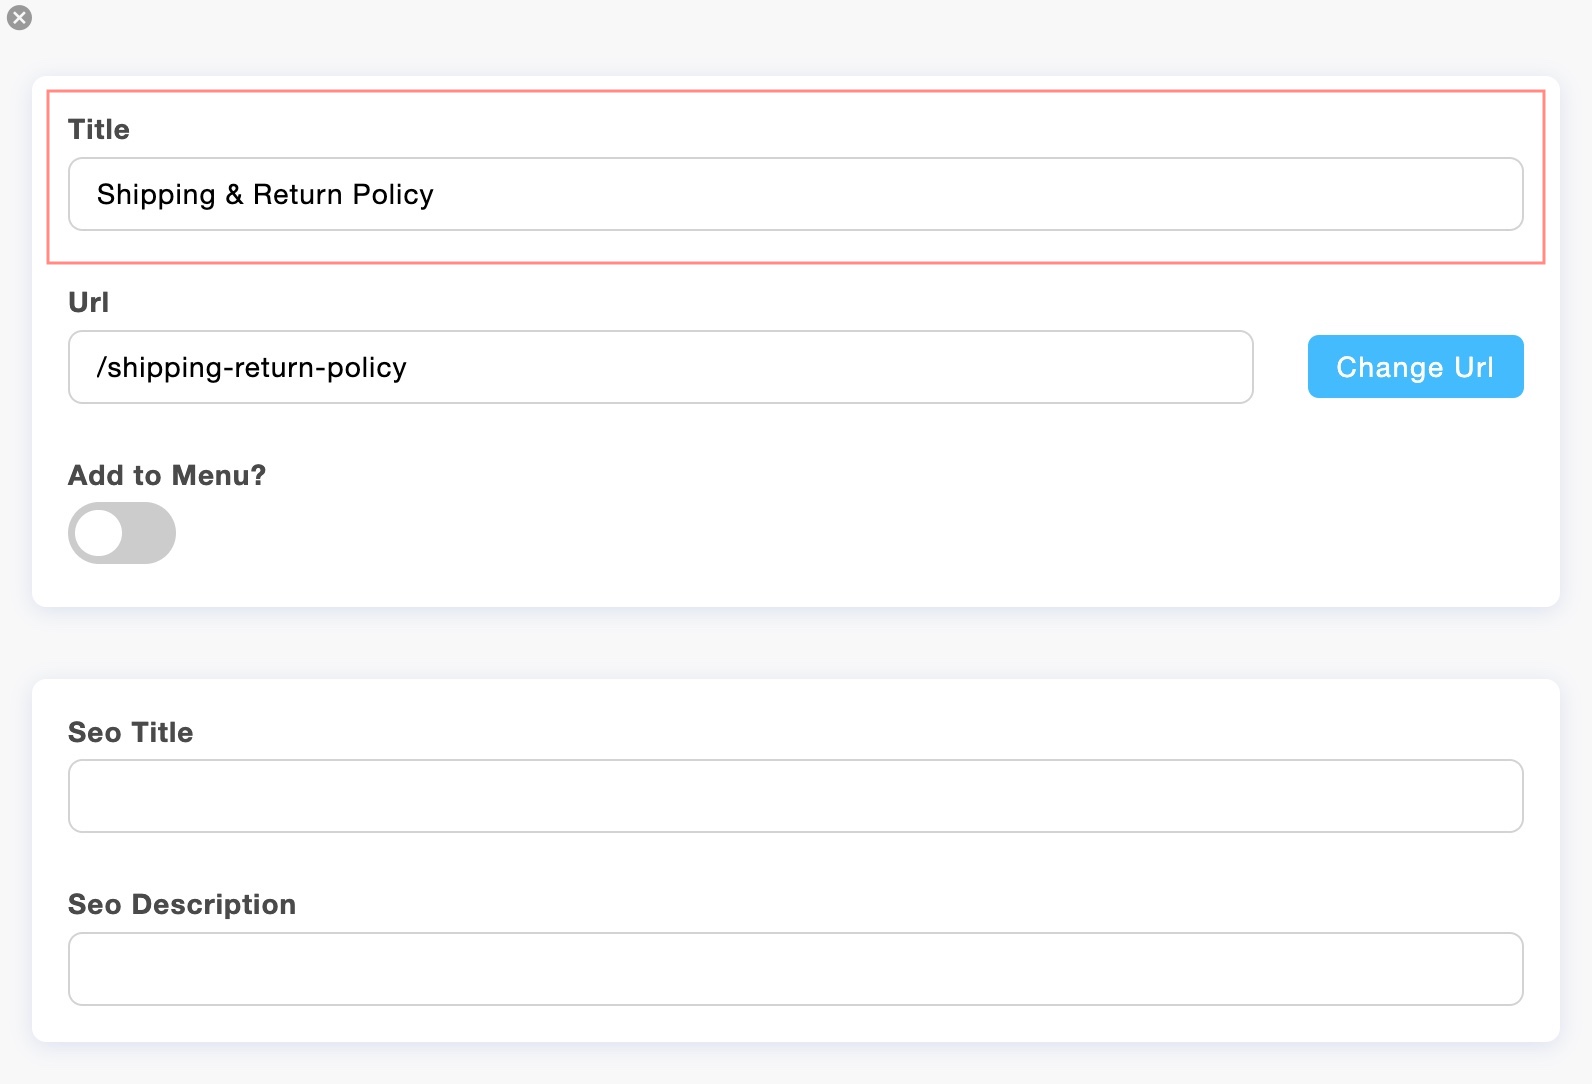This screenshot has height=1084, width=1592.
Task: Click the "Seo Title" label text
Action: [x=131, y=732]
